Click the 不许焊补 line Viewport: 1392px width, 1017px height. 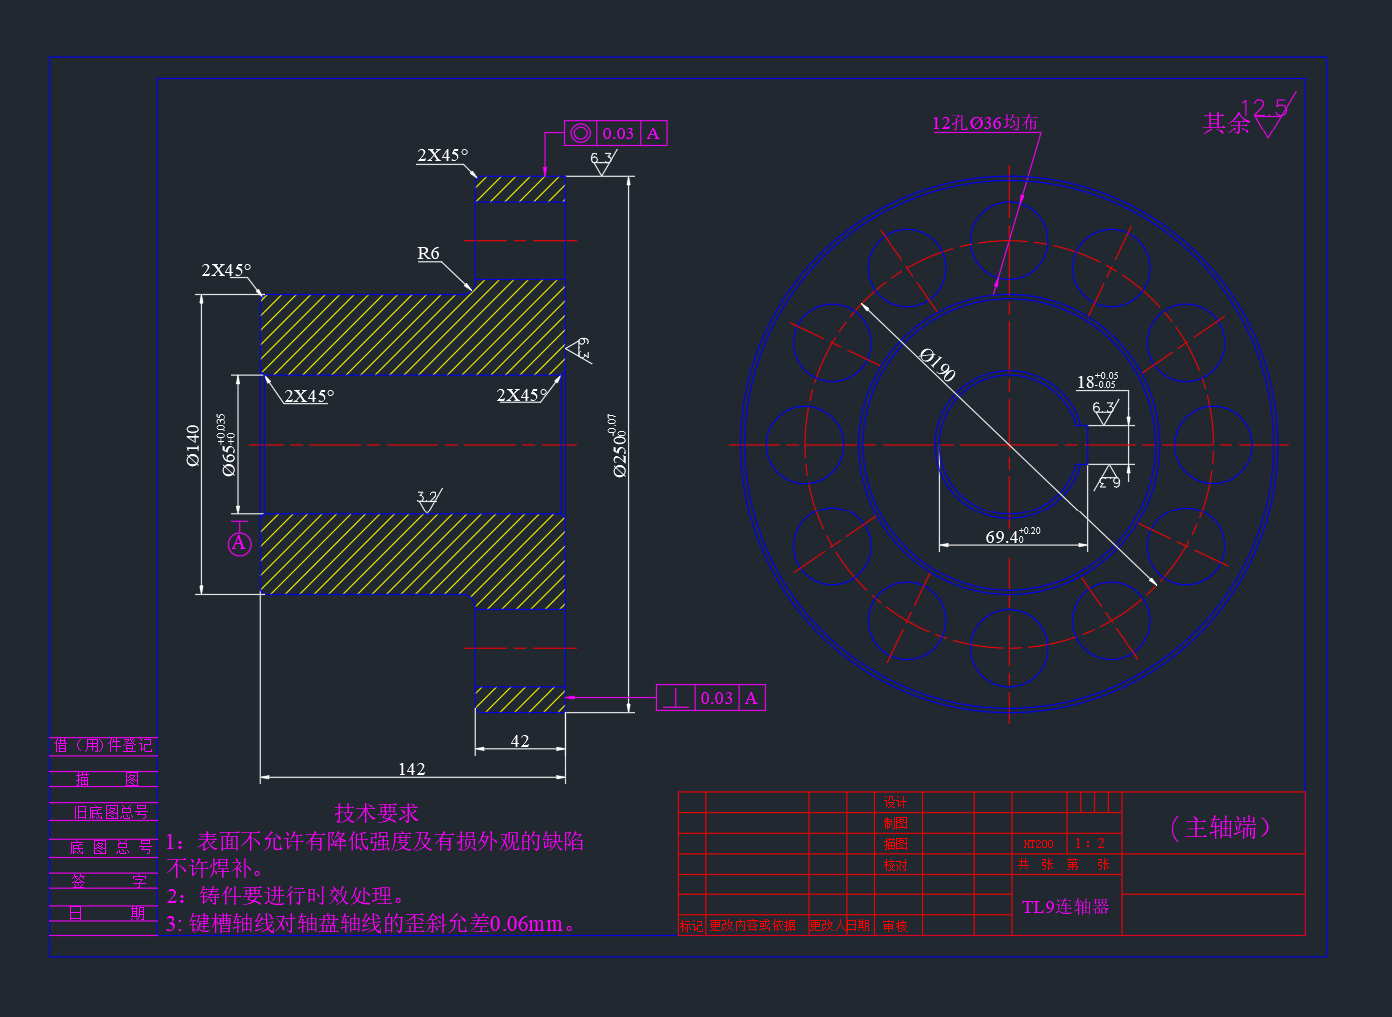[x=215, y=868]
